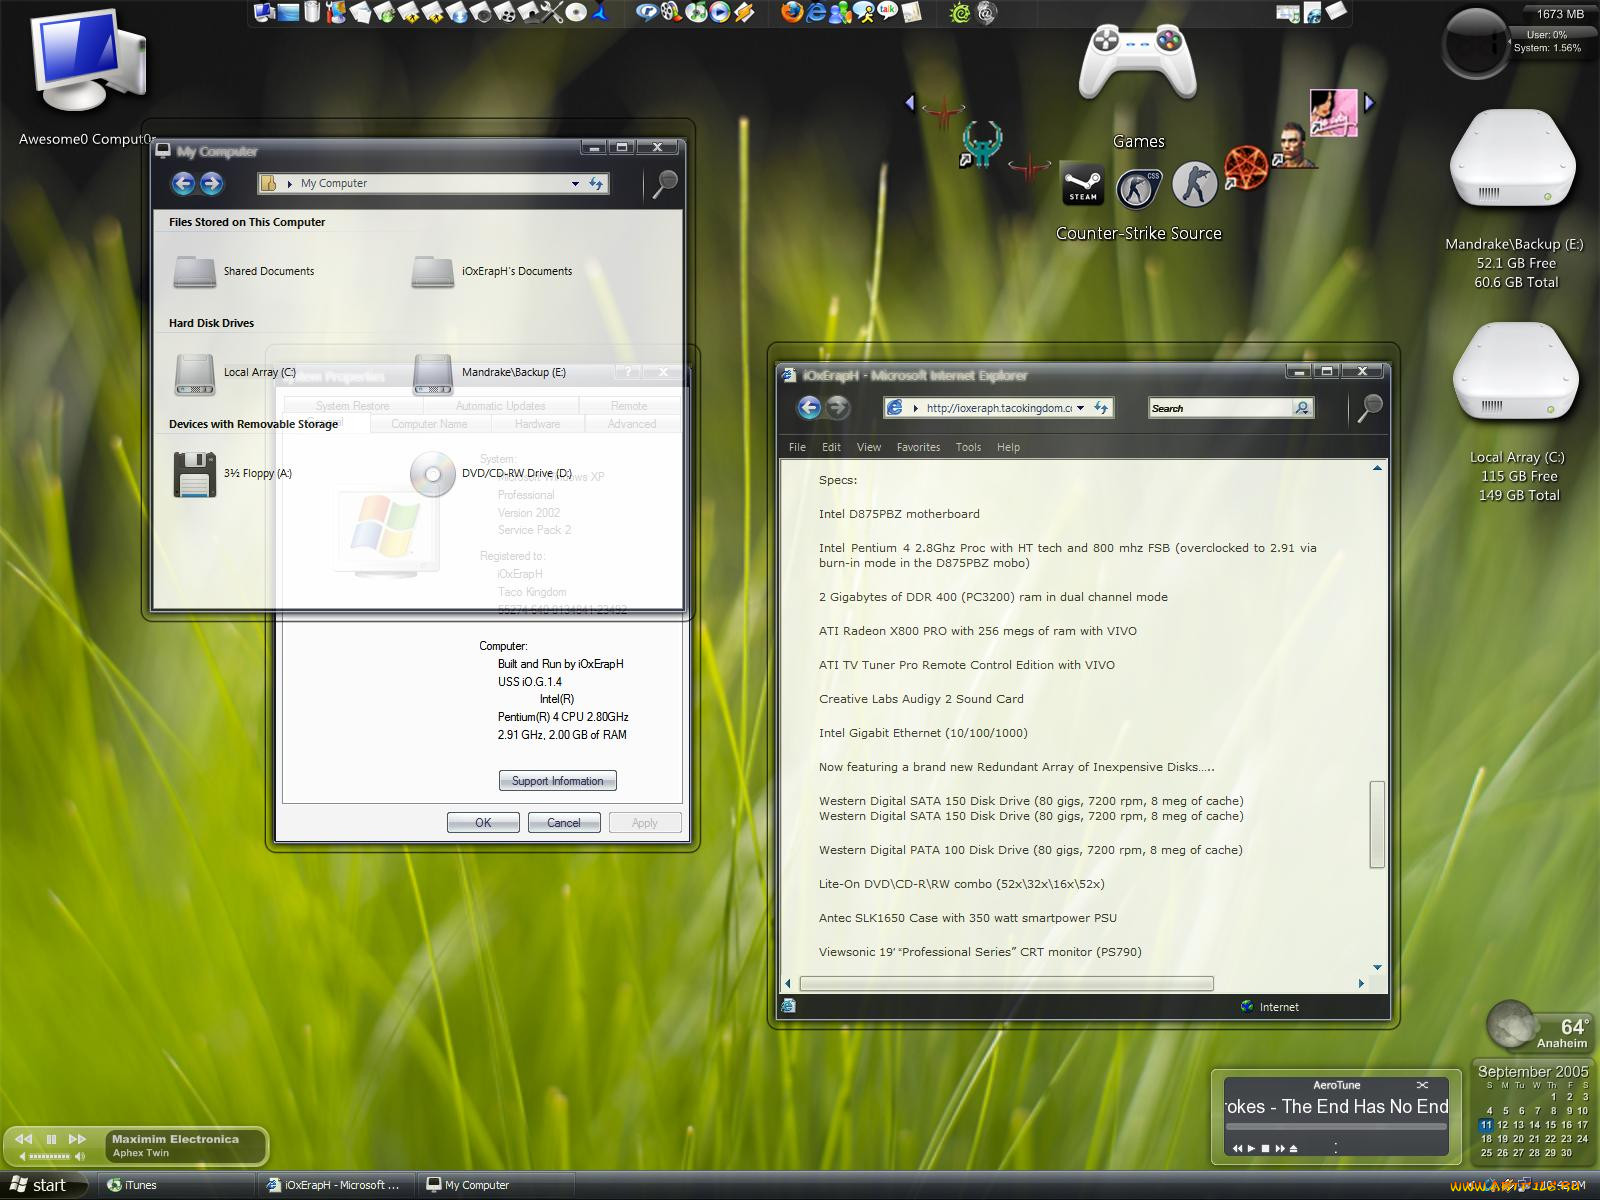The image size is (1600, 1200).
Task: Launch AIM from the top dock
Action: pyautogui.click(x=863, y=12)
